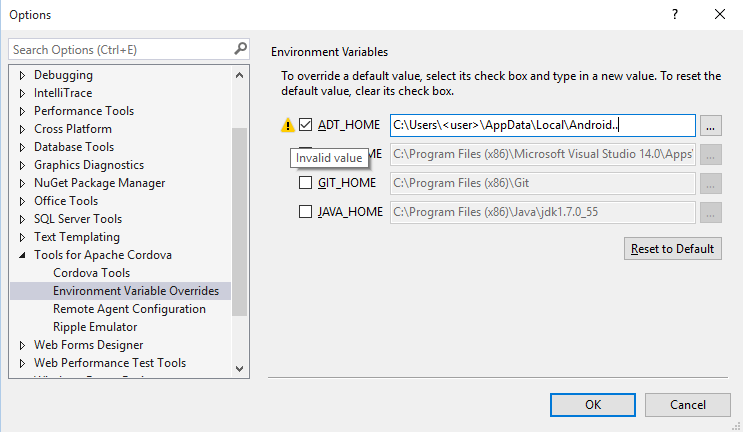Viewport: 743px width, 432px height.
Task: Open Ripple Emulator options page
Action: tap(95, 327)
